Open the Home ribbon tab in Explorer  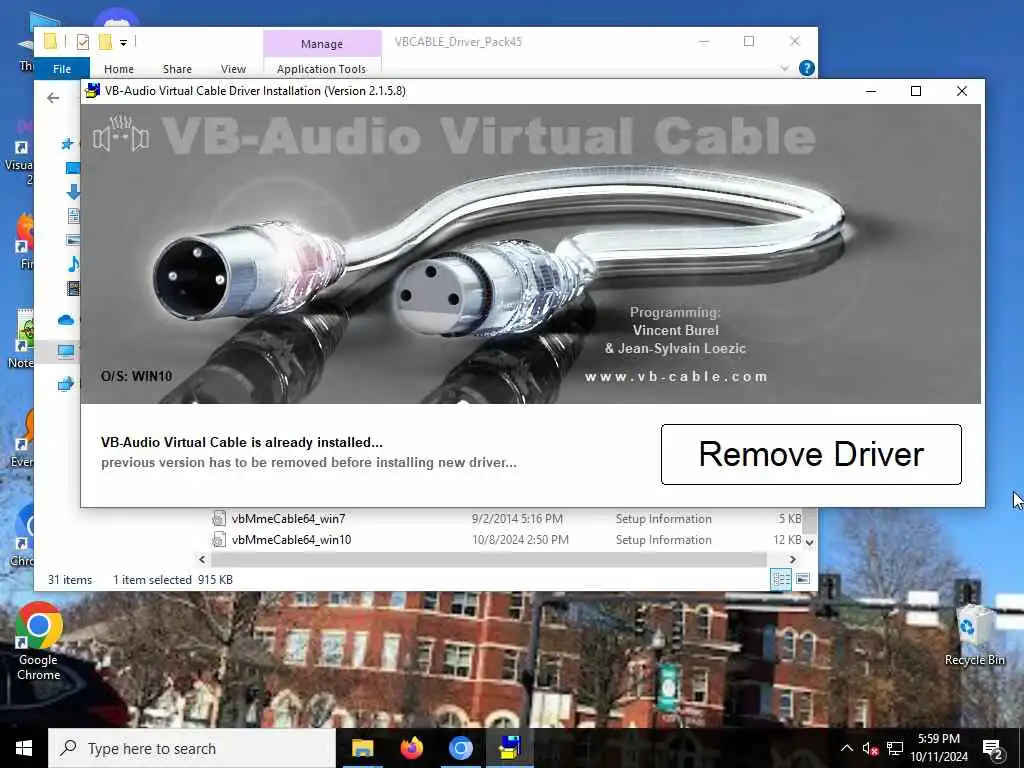pos(119,69)
